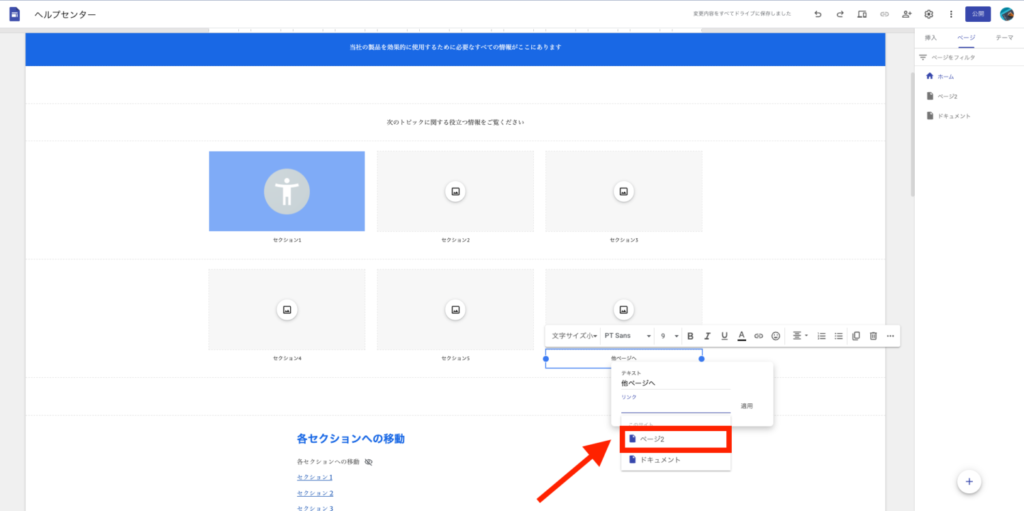
Task: Open the 文字サイズ小 text style dropdown
Action: (x=574, y=336)
